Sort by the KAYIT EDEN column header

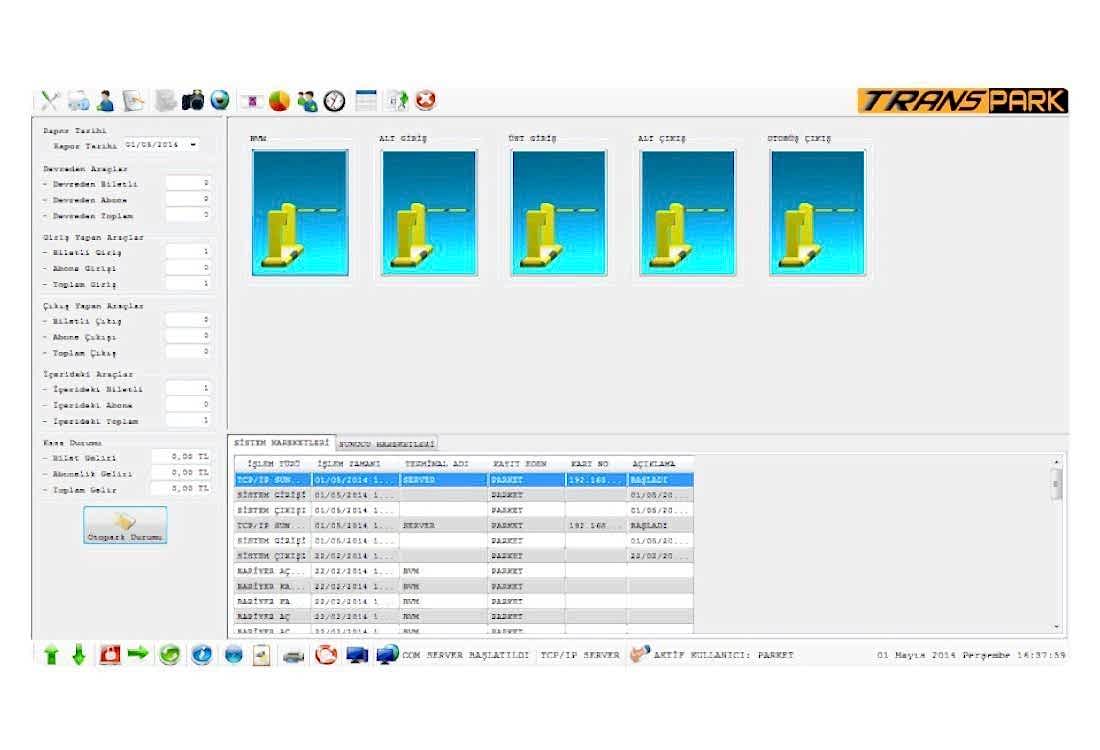[x=526, y=464]
